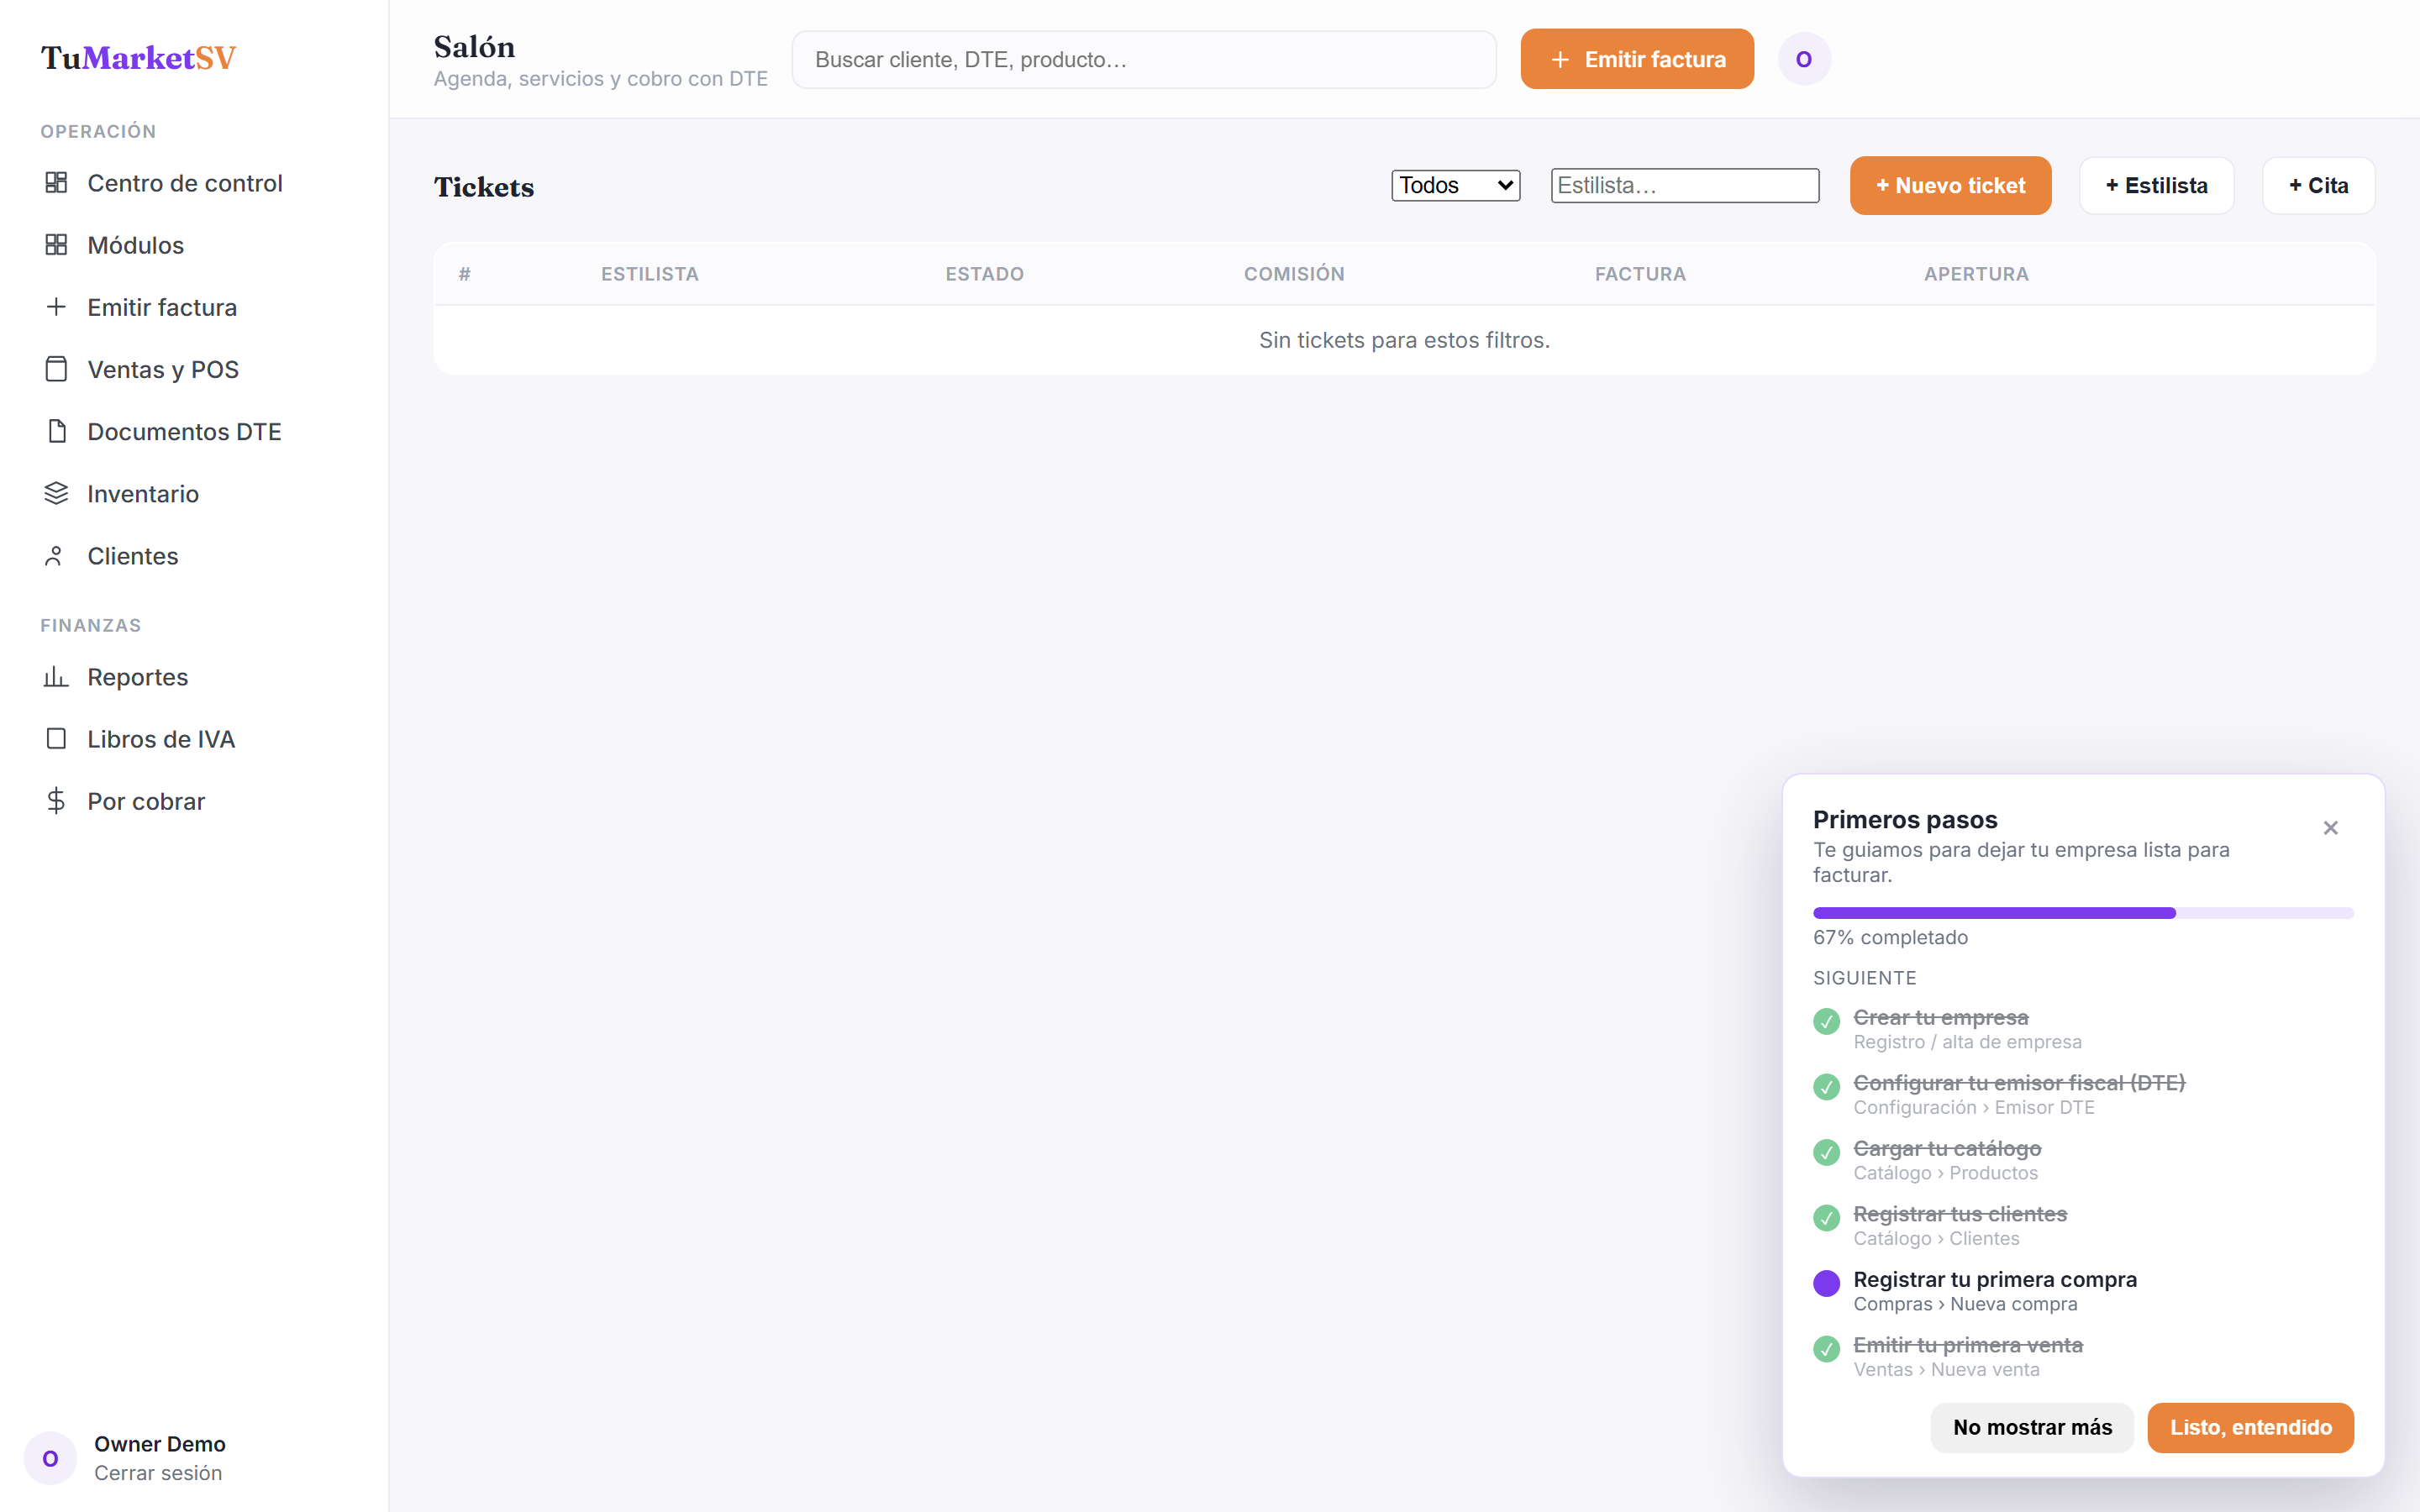2420x1512 pixels.
Task: Click Listo, entendido button
Action: tap(2250, 1427)
